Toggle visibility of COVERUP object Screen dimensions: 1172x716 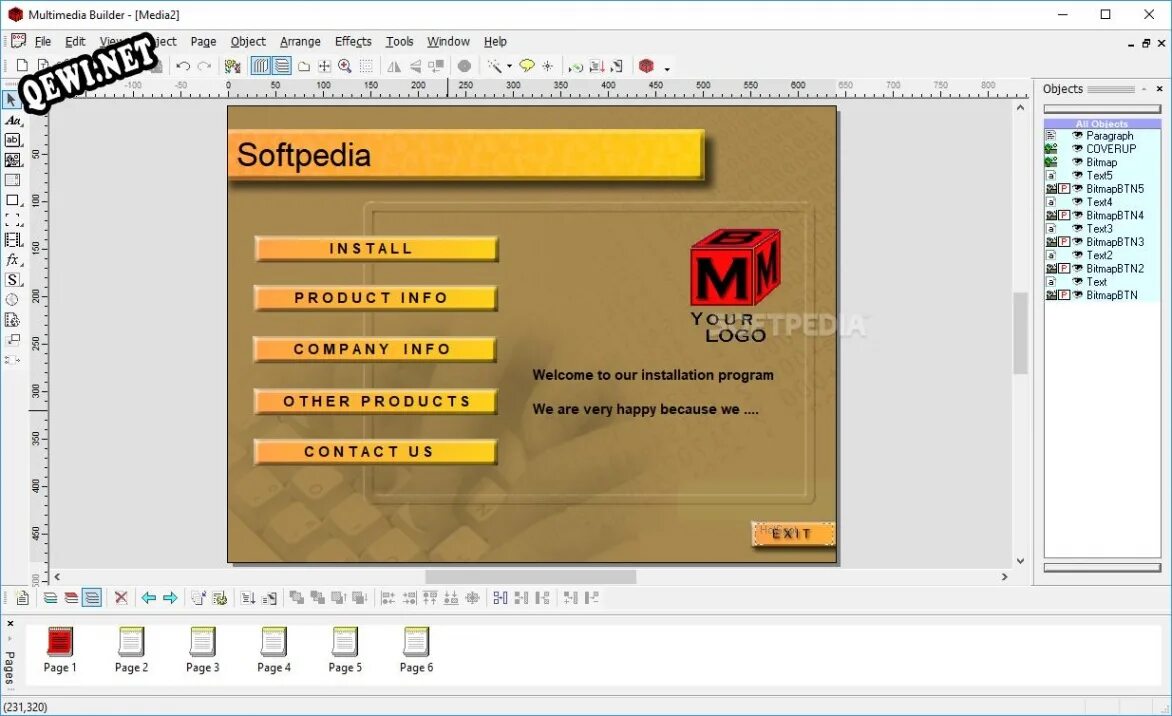click(1077, 149)
